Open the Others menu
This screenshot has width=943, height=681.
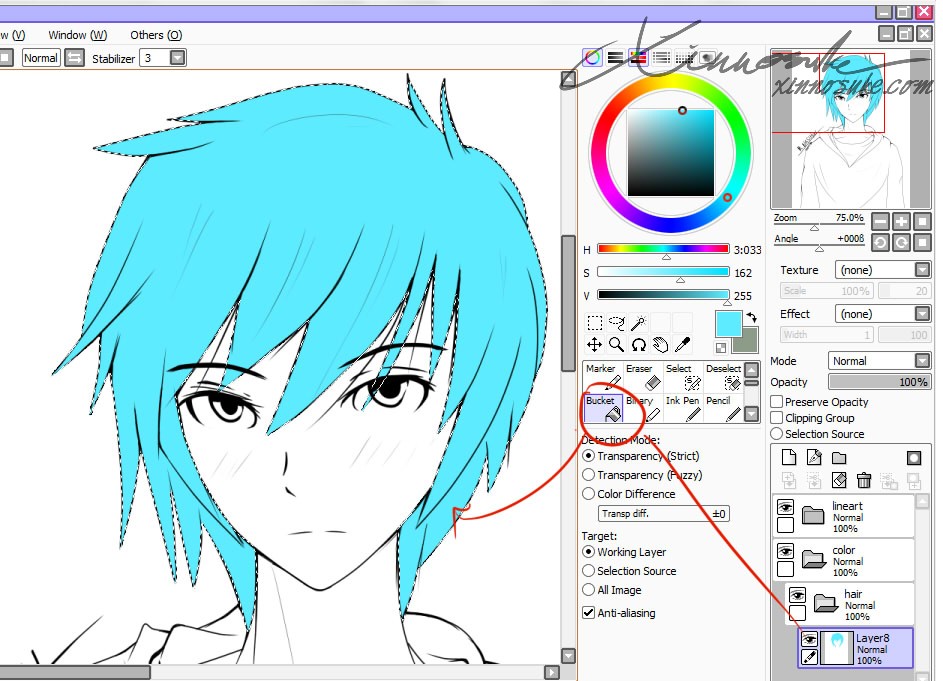(x=154, y=34)
